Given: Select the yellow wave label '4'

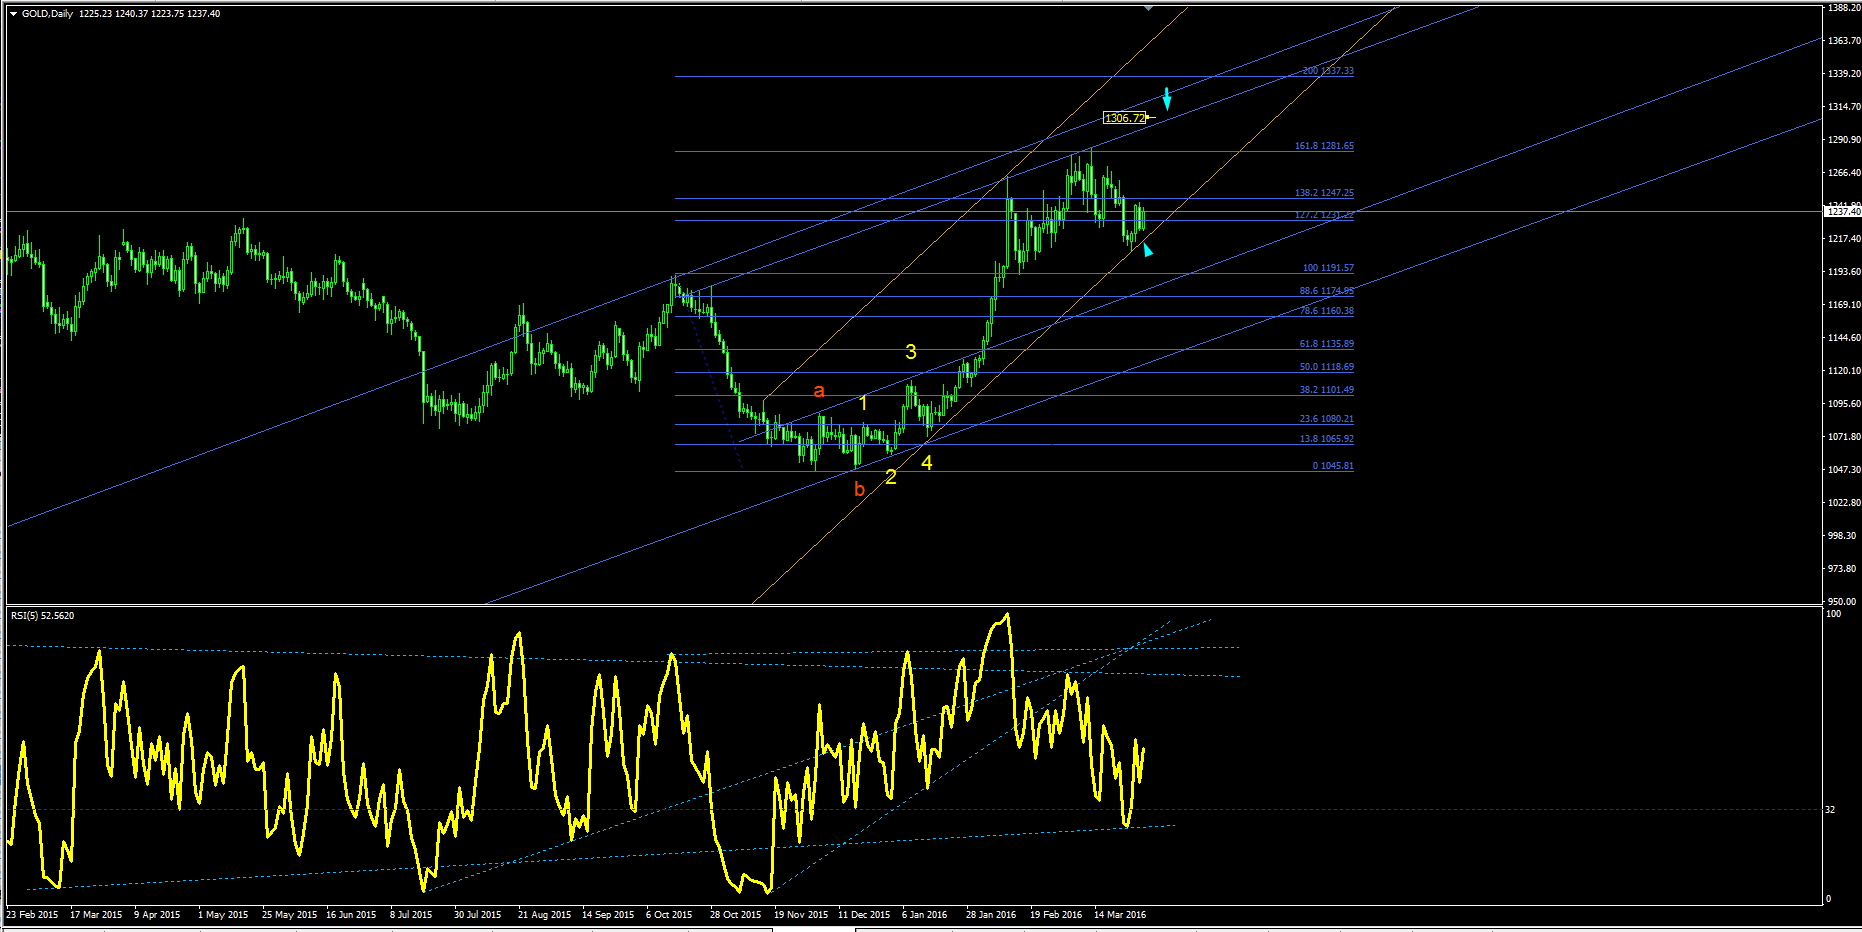Looking at the screenshot, I should click(x=927, y=463).
